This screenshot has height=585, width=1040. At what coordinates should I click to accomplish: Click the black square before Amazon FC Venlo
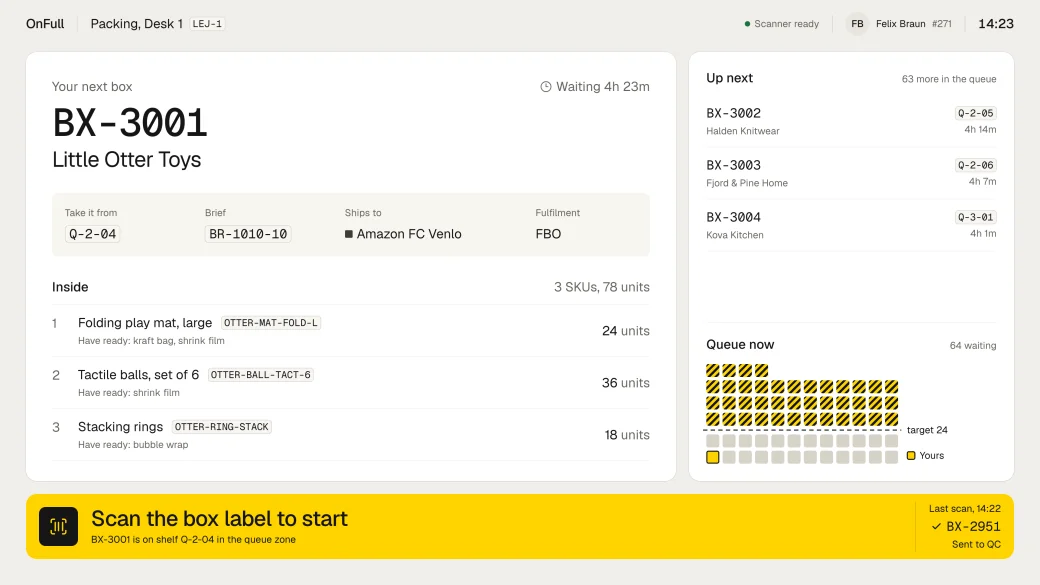(349, 234)
